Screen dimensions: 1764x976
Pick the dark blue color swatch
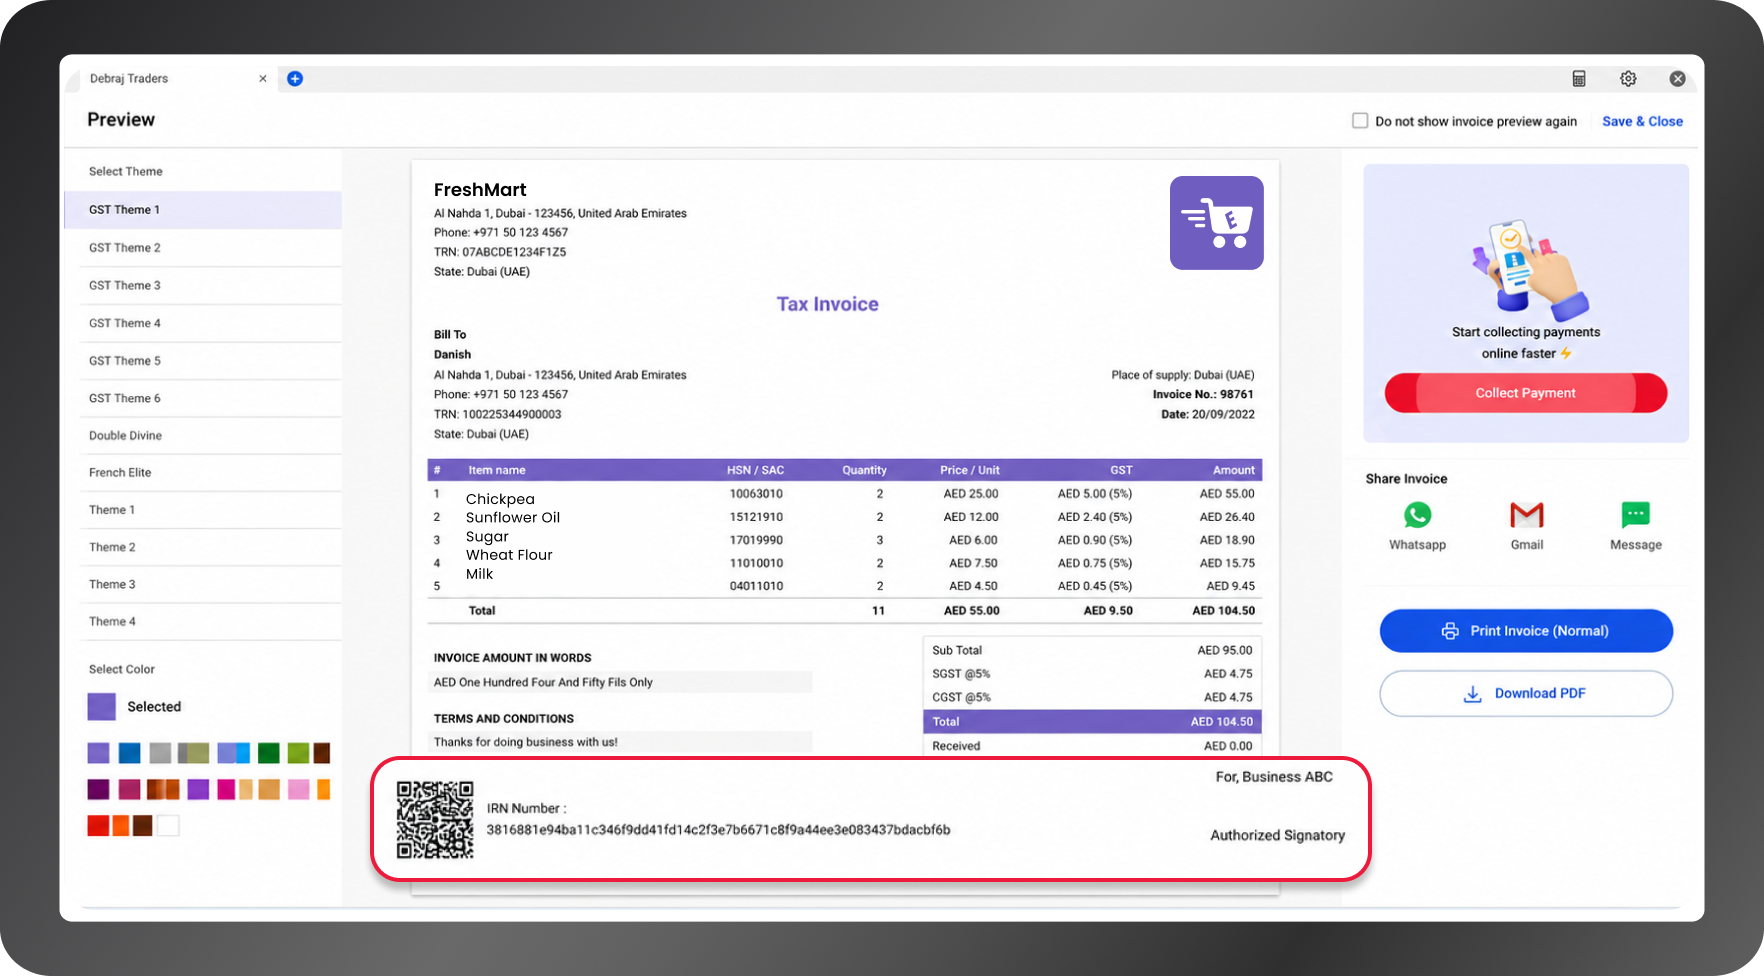coord(129,753)
